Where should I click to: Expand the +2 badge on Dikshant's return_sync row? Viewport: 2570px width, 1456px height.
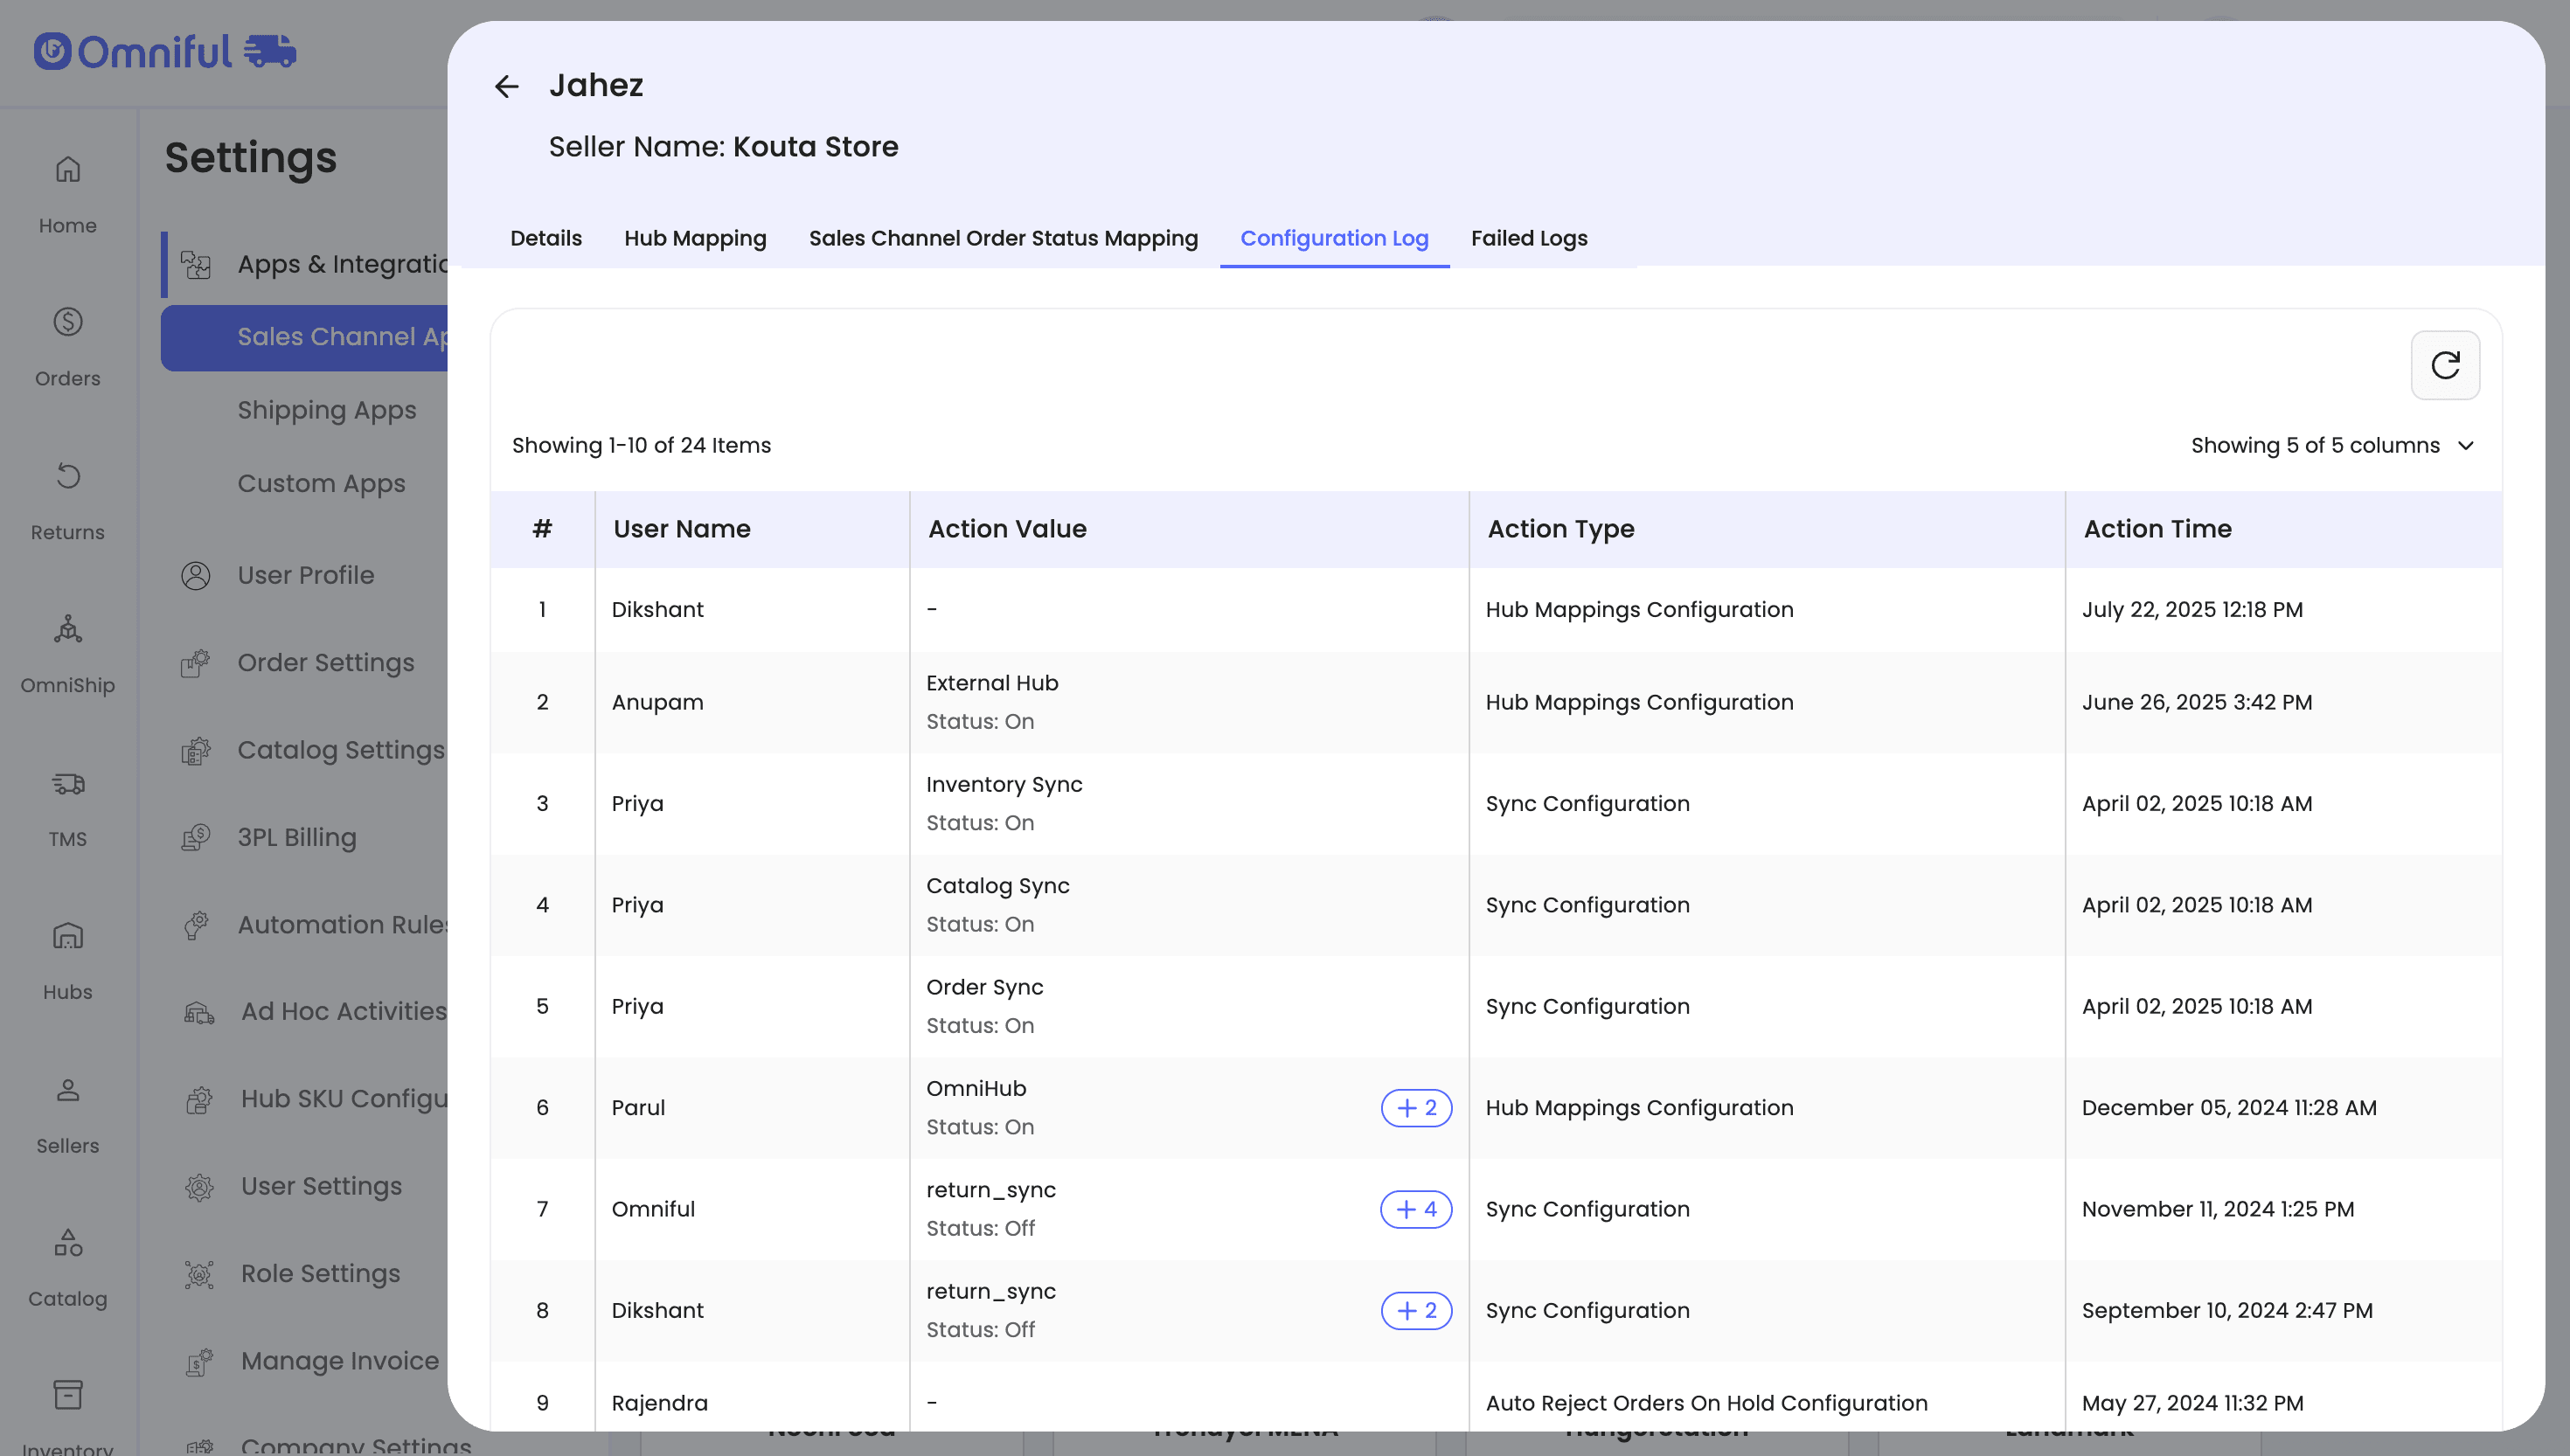point(1415,1311)
